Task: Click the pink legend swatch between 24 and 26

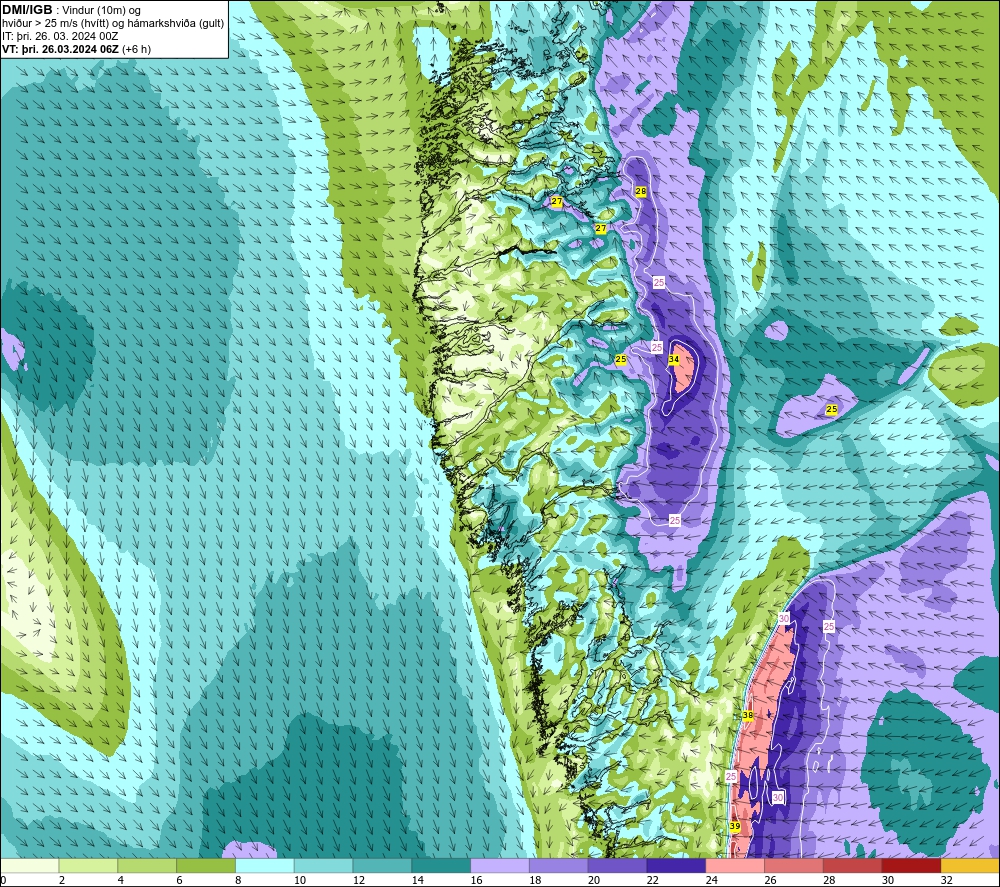Action: (735, 865)
